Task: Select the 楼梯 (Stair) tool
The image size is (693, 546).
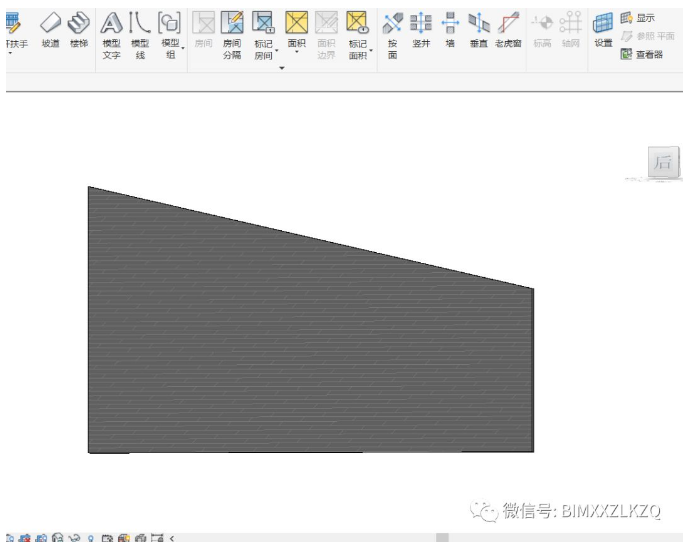Action: point(78,29)
